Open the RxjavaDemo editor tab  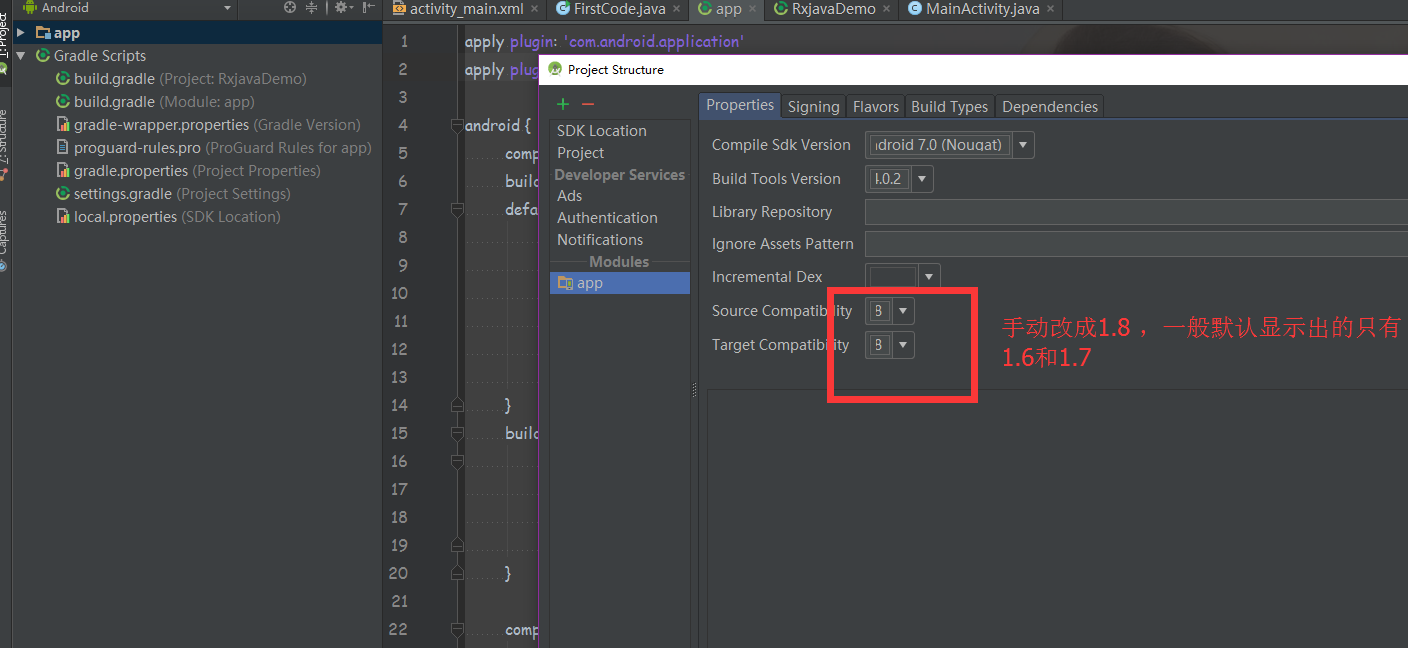point(833,9)
